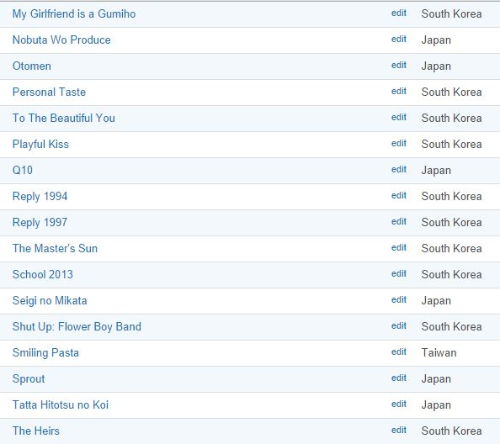Select South Korea text in Master's Sun row

tap(451, 248)
